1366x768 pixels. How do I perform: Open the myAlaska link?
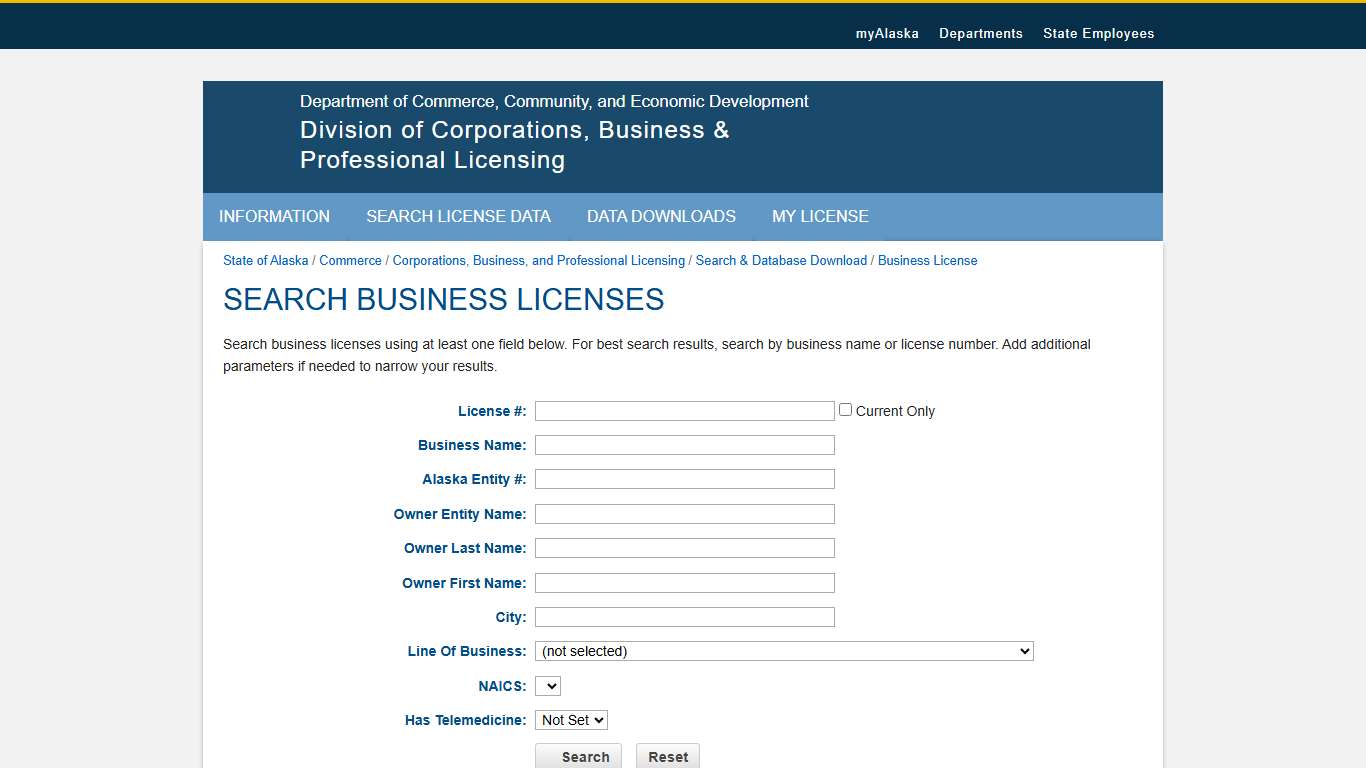click(887, 33)
